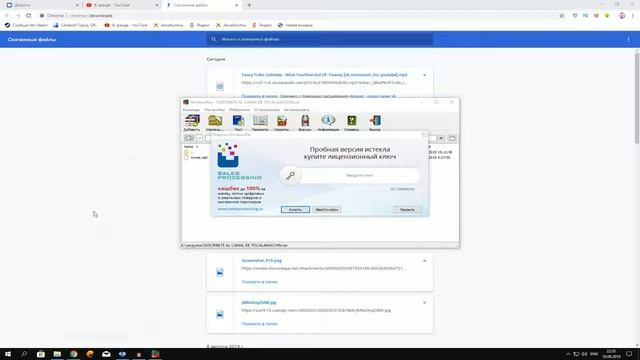Click the image file icon of the Screenshot_515.png entry
This screenshot has width=640, height=360.
pyautogui.click(x=220, y=272)
